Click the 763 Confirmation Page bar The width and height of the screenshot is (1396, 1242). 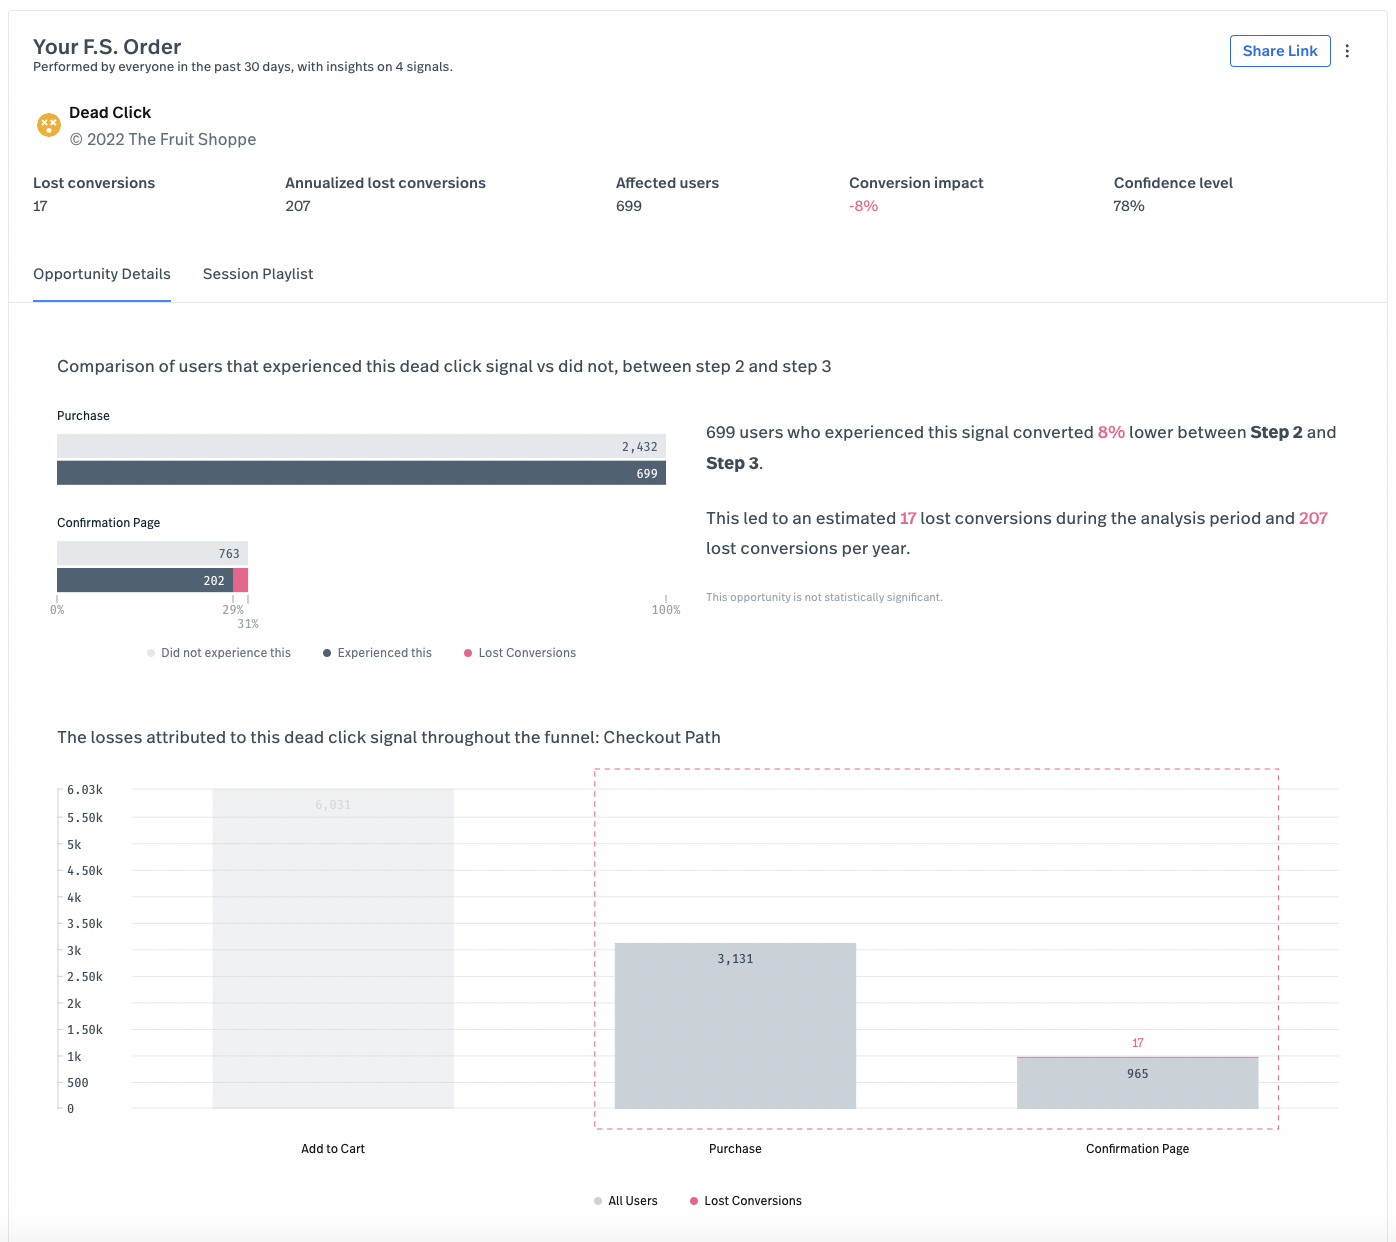pos(152,553)
